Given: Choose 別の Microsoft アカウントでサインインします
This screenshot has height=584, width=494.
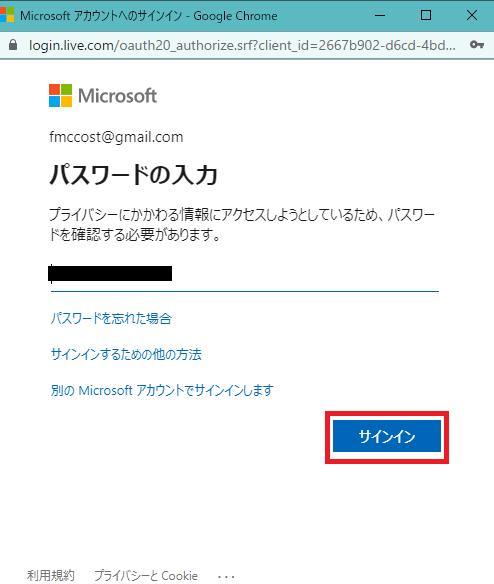Looking at the screenshot, I should coord(162,390).
